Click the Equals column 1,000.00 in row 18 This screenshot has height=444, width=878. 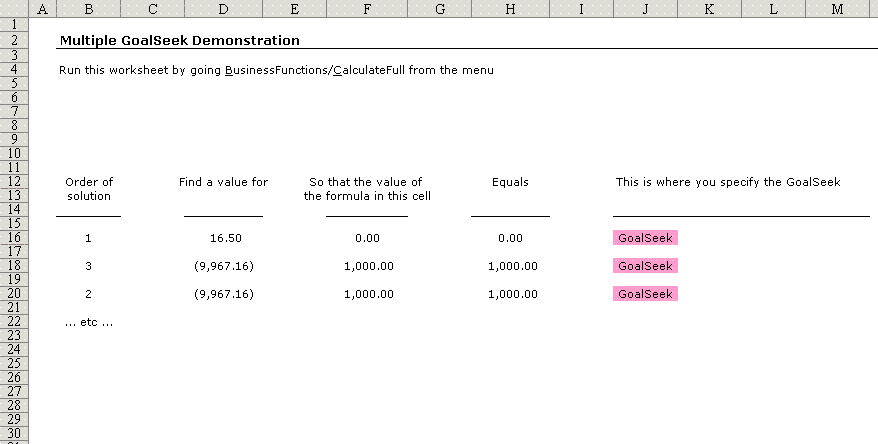(512, 266)
